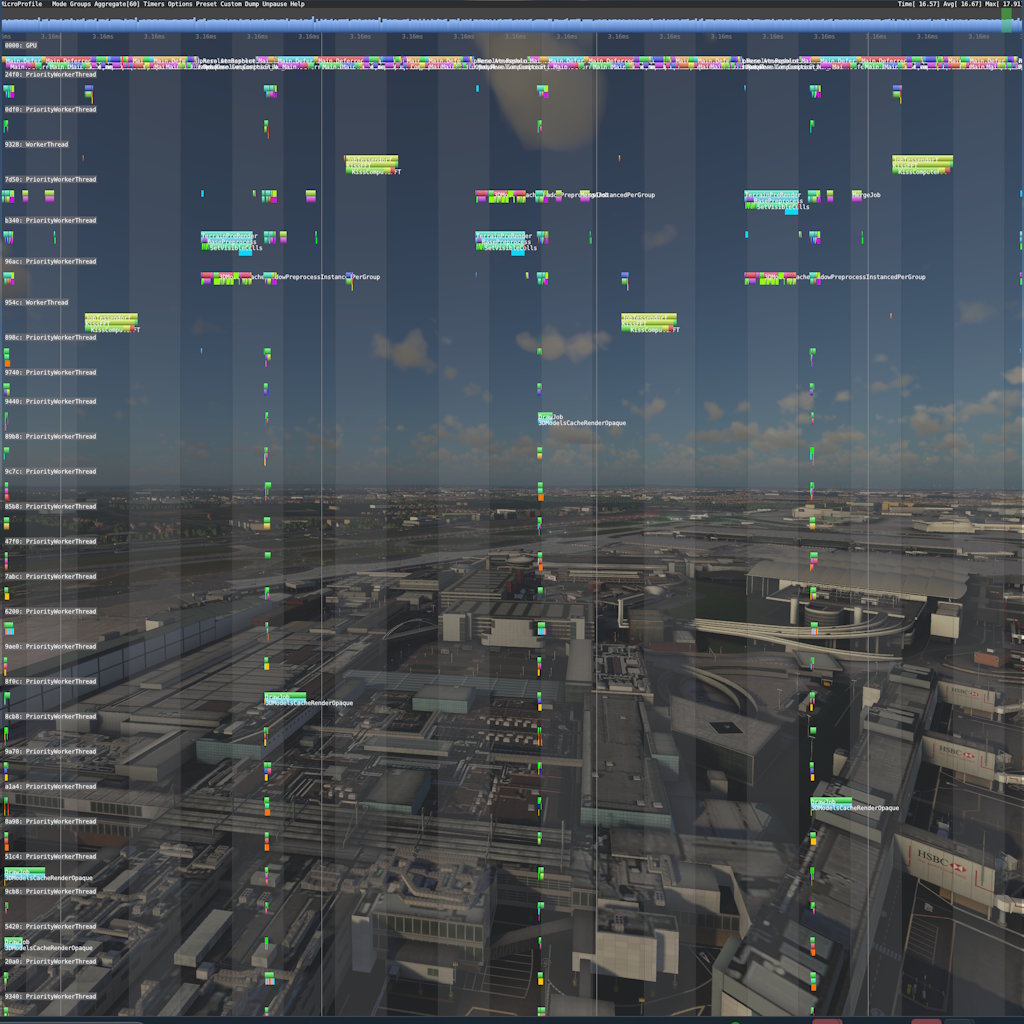Click the 8cb8: PriorityWorkerThread label

[x=50, y=716]
